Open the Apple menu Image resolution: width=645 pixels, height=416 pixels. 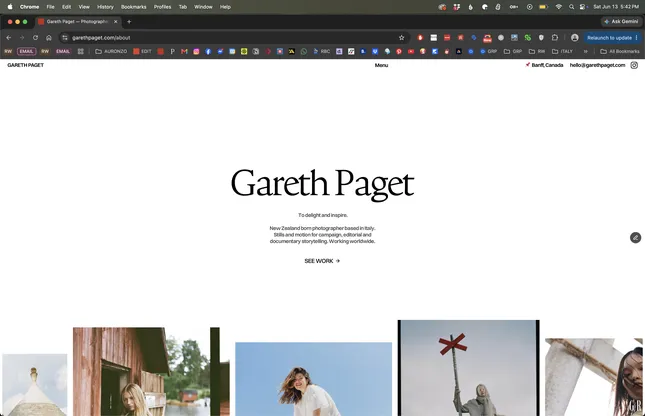pos(10,7)
